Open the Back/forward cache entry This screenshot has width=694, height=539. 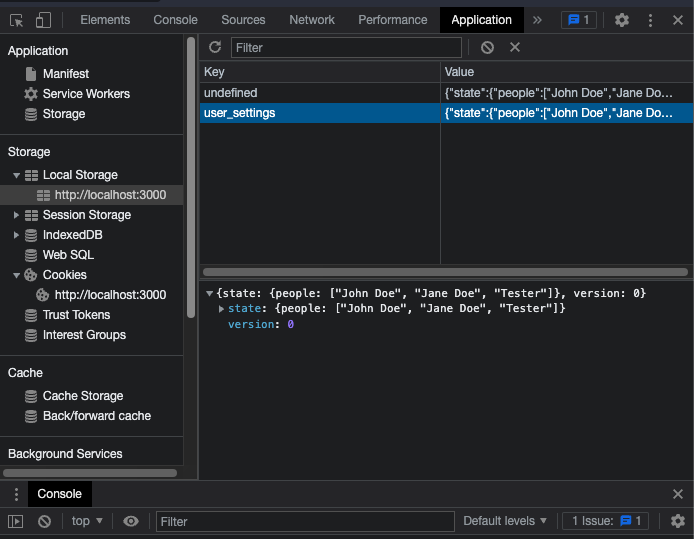96,416
